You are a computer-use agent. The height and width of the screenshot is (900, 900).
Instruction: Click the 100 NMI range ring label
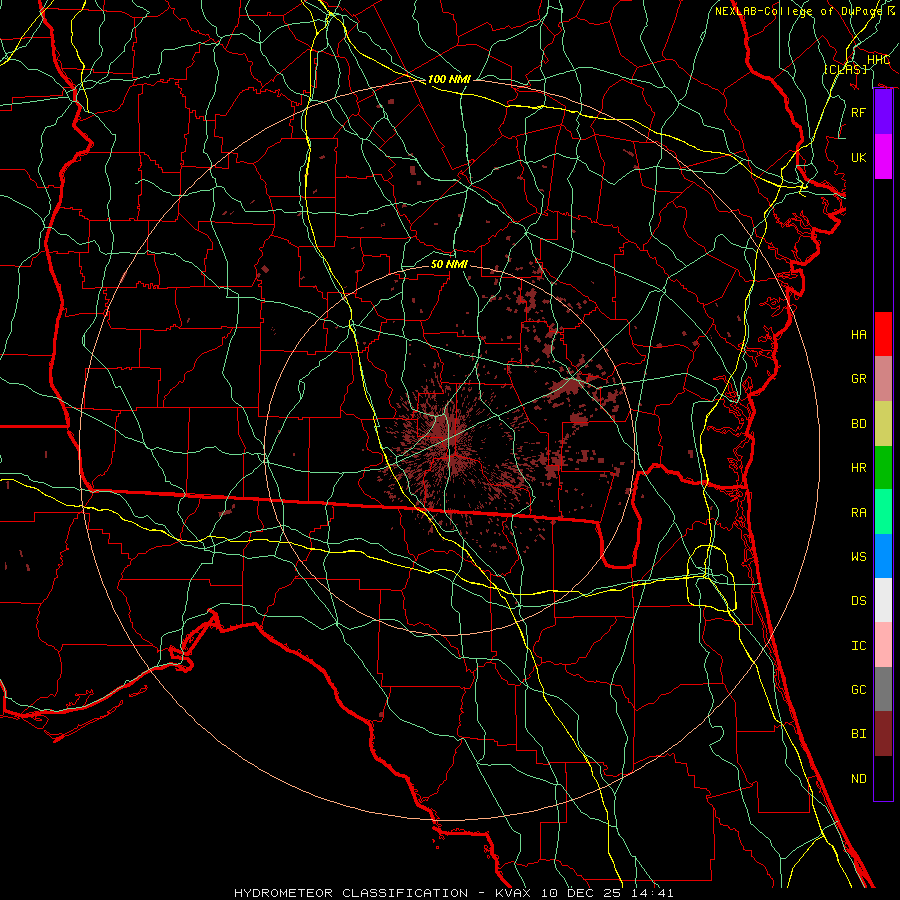click(x=449, y=79)
